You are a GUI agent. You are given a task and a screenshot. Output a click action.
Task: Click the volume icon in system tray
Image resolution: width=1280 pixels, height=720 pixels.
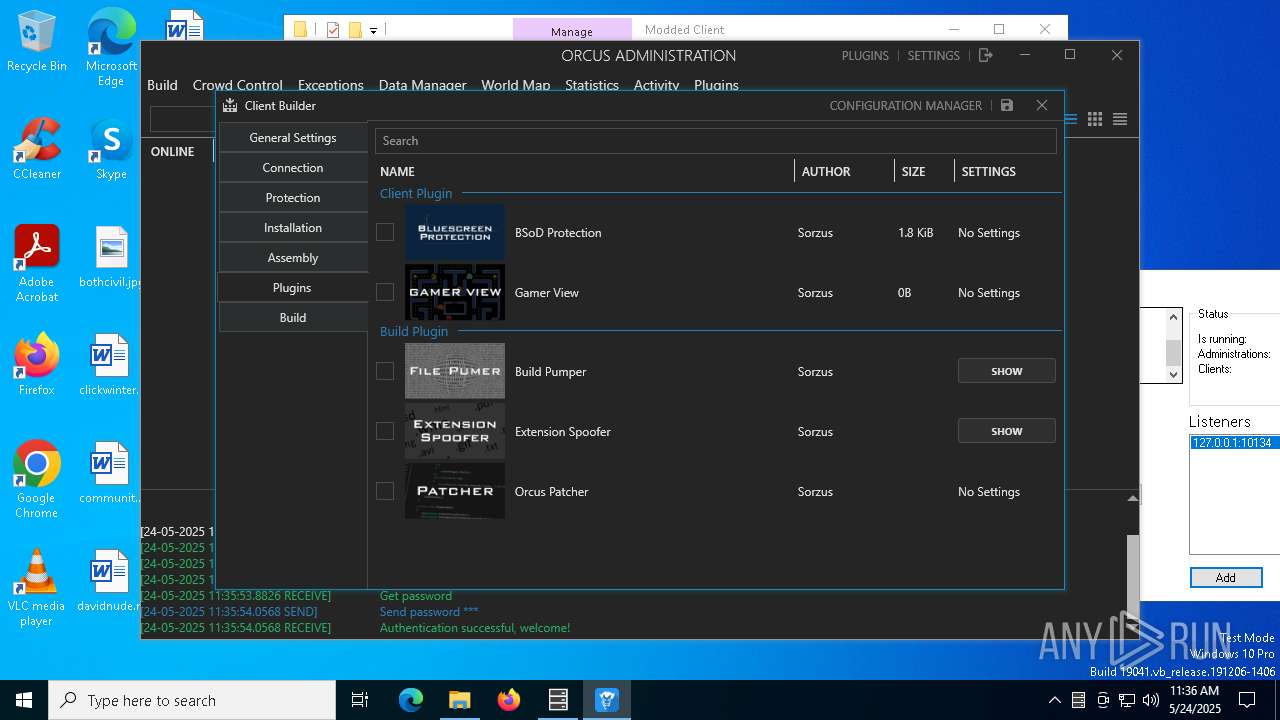(1151, 700)
